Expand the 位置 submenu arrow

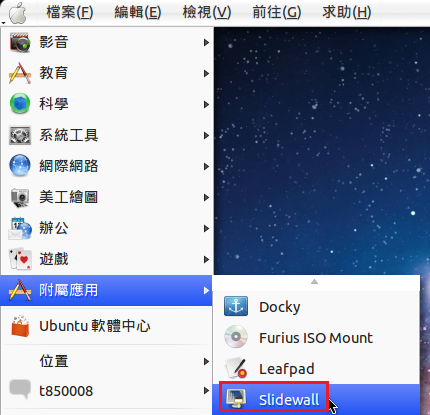(207, 361)
